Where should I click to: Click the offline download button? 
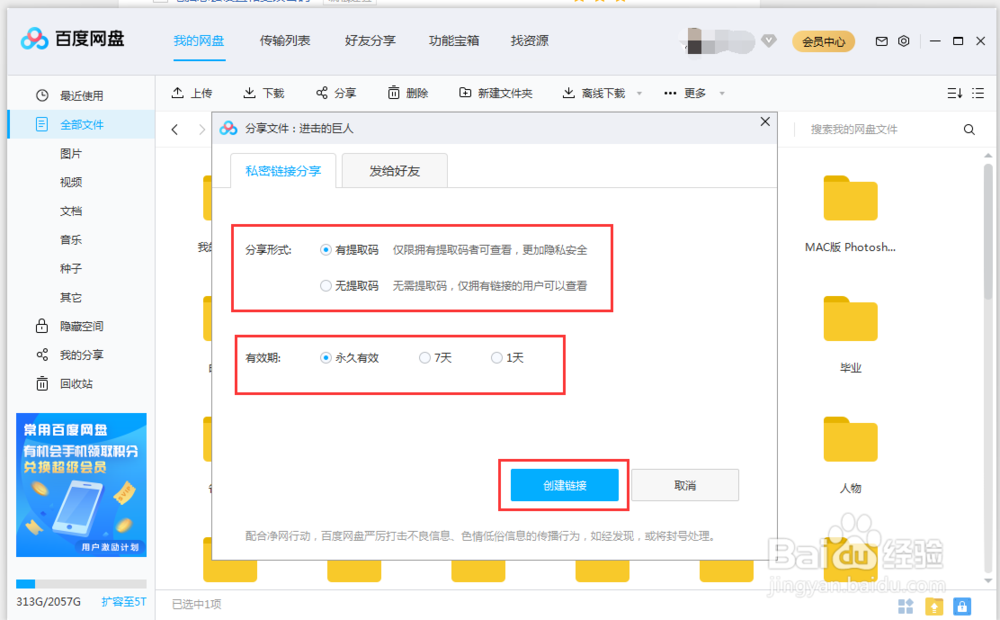tap(594, 93)
